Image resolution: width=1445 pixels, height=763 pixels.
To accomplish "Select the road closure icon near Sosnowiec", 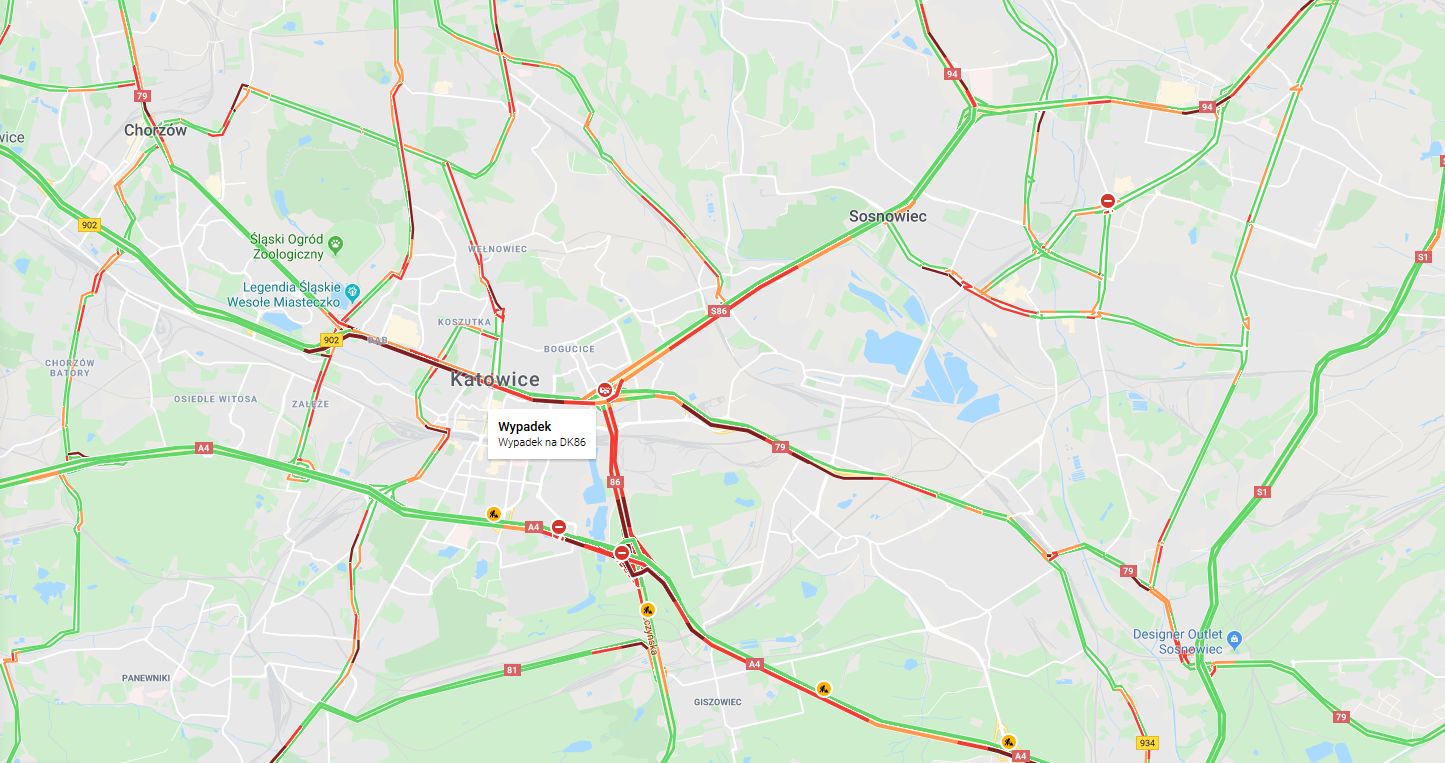I will pyautogui.click(x=1108, y=201).
